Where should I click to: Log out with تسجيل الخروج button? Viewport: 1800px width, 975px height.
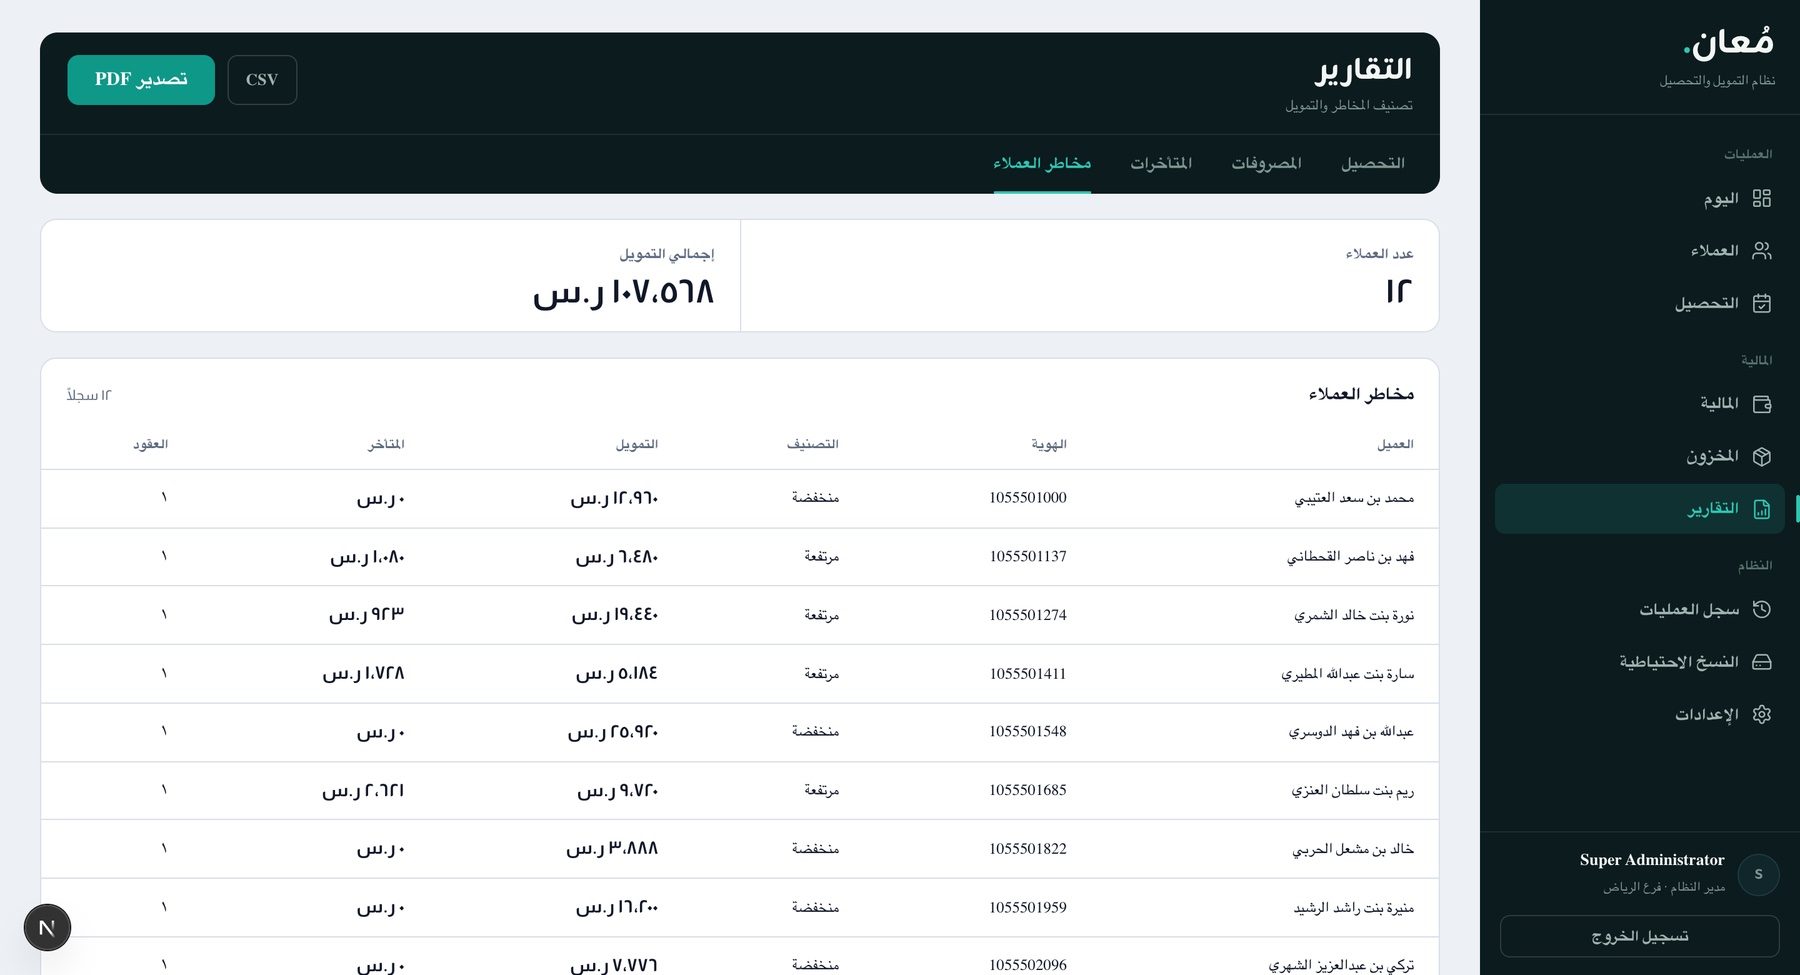[x=1640, y=936]
